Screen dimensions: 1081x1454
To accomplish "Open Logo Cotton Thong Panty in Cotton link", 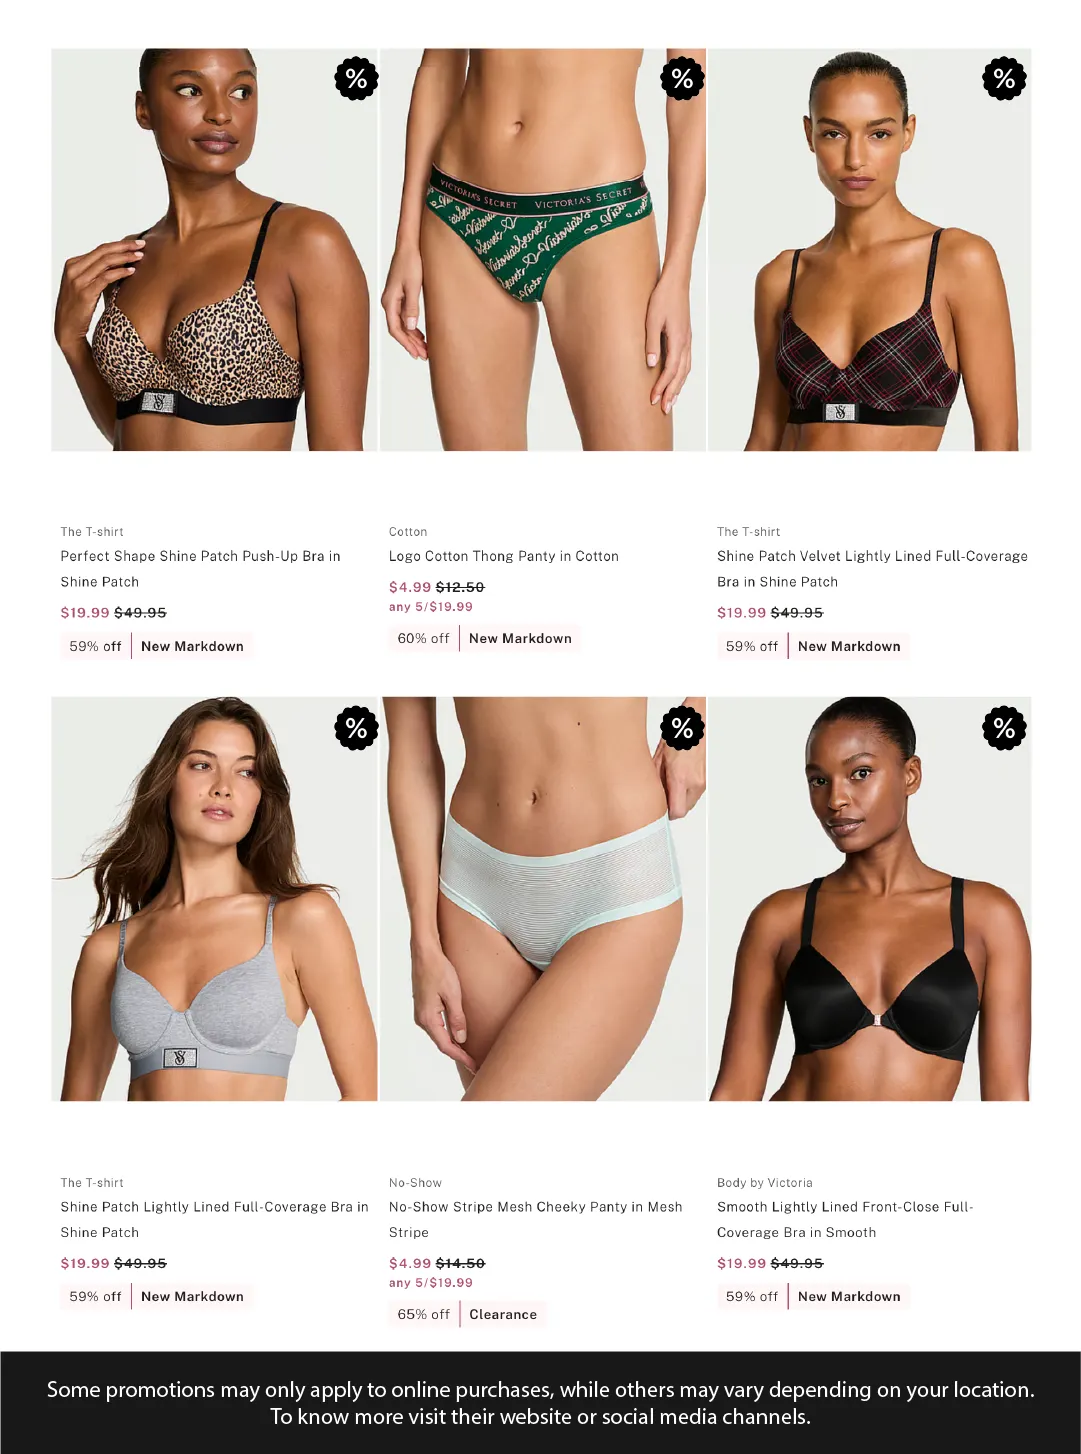I will (x=504, y=556).
